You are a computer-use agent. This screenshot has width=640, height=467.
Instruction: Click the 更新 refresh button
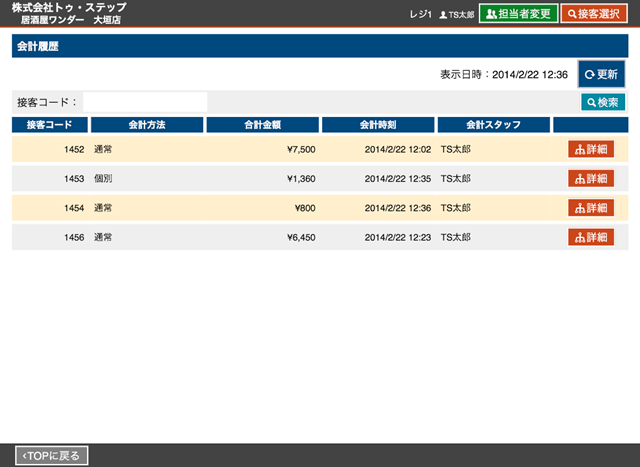point(601,75)
